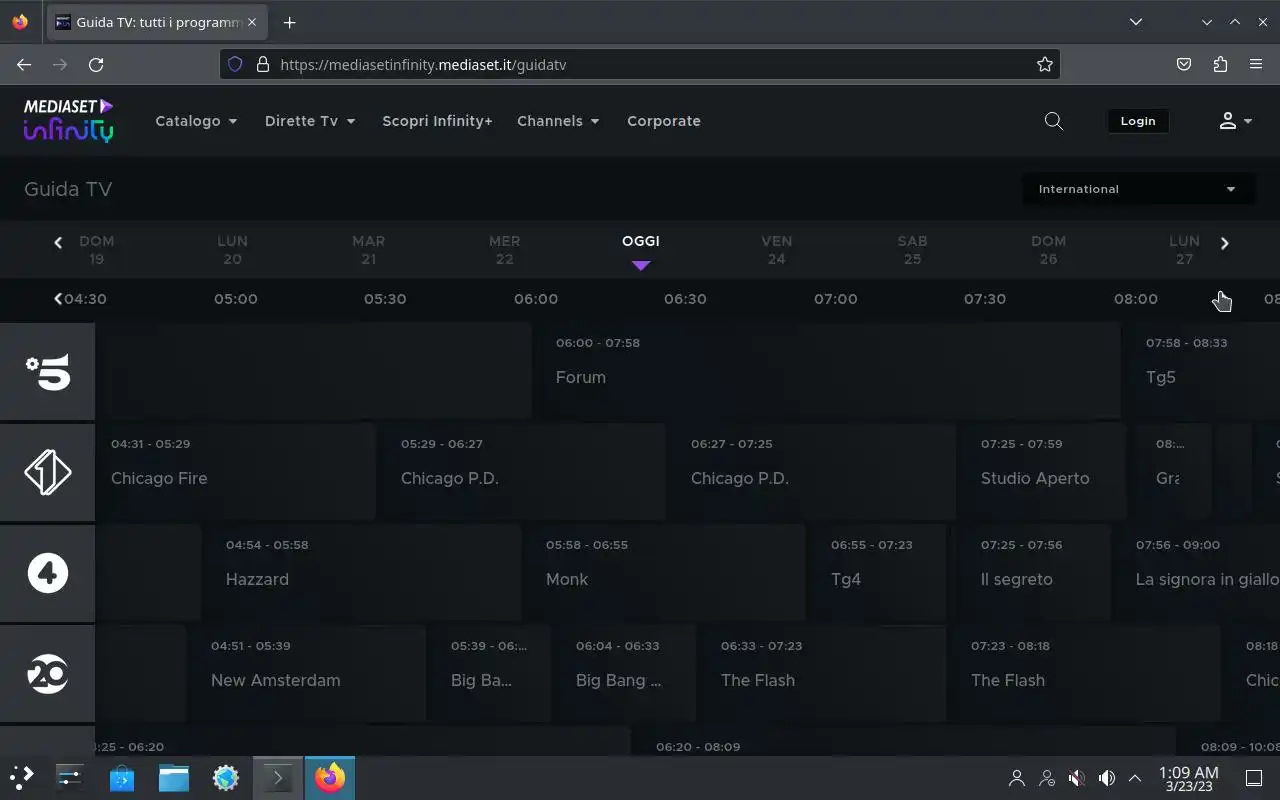Go to previous days with left arrow
1280x800 pixels.
pos(58,242)
